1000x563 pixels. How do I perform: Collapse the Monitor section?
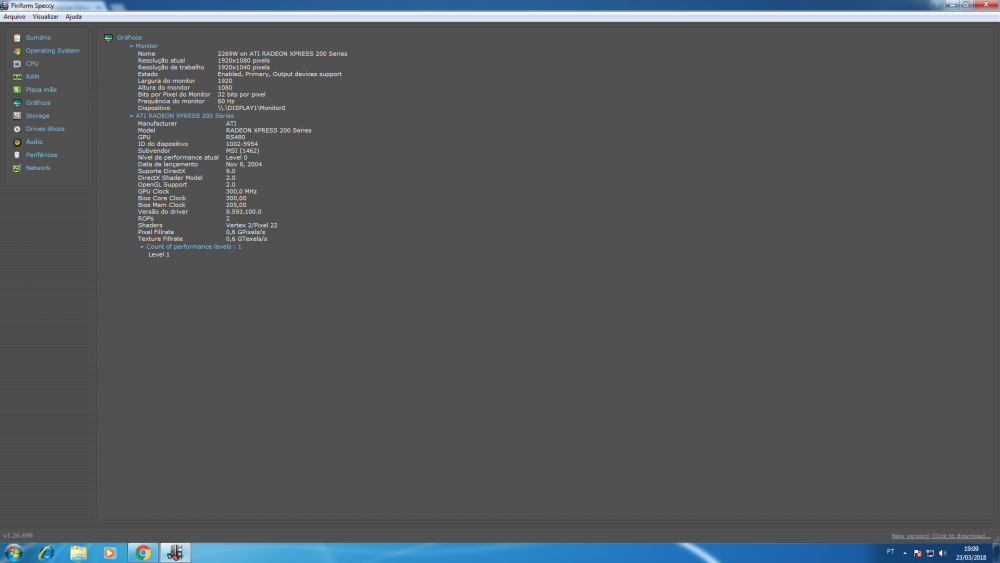(x=131, y=46)
